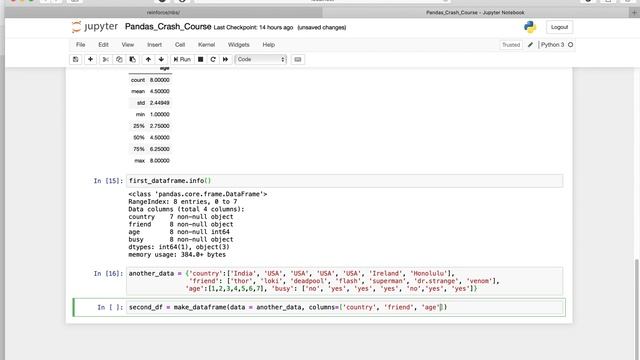
Task: Run the current cell
Action: pos(182,59)
